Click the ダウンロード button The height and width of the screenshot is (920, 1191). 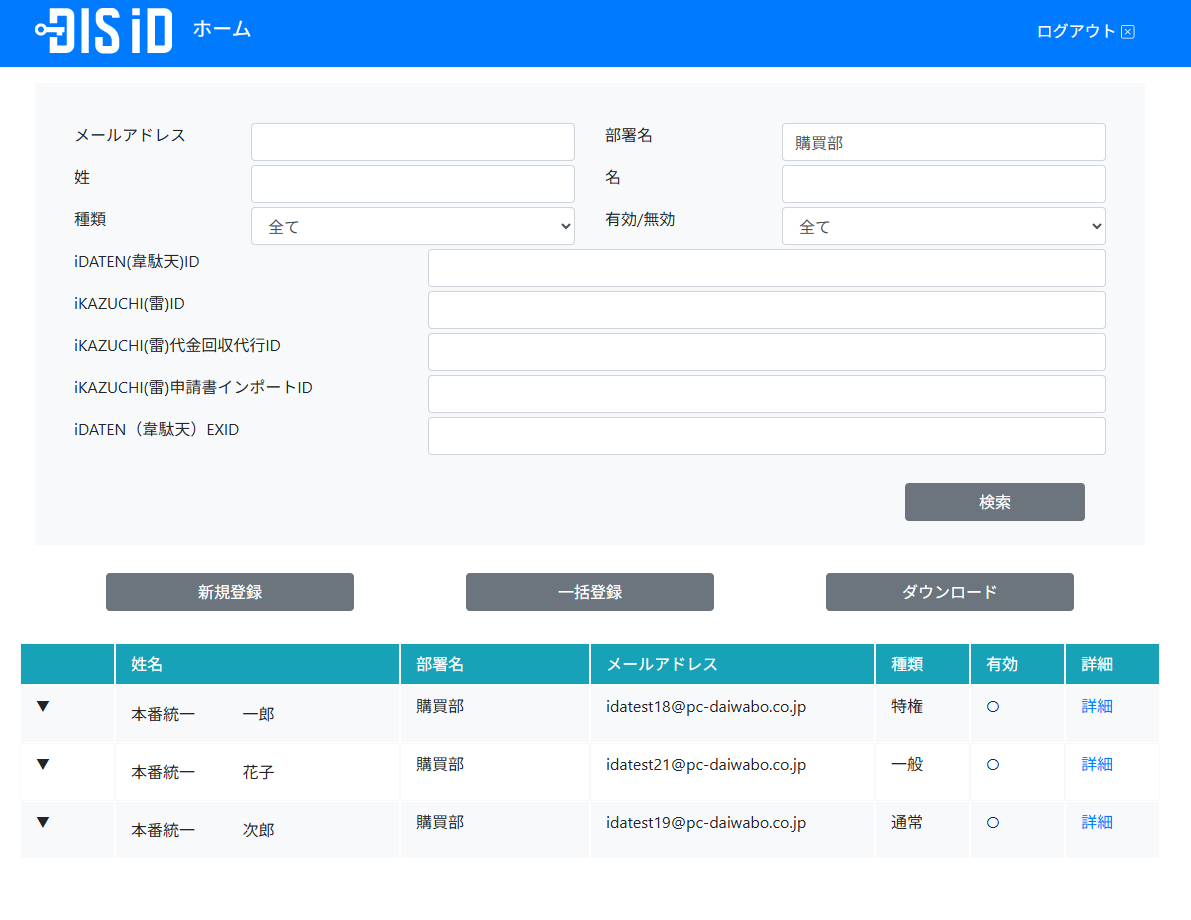click(x=949, y=592)
